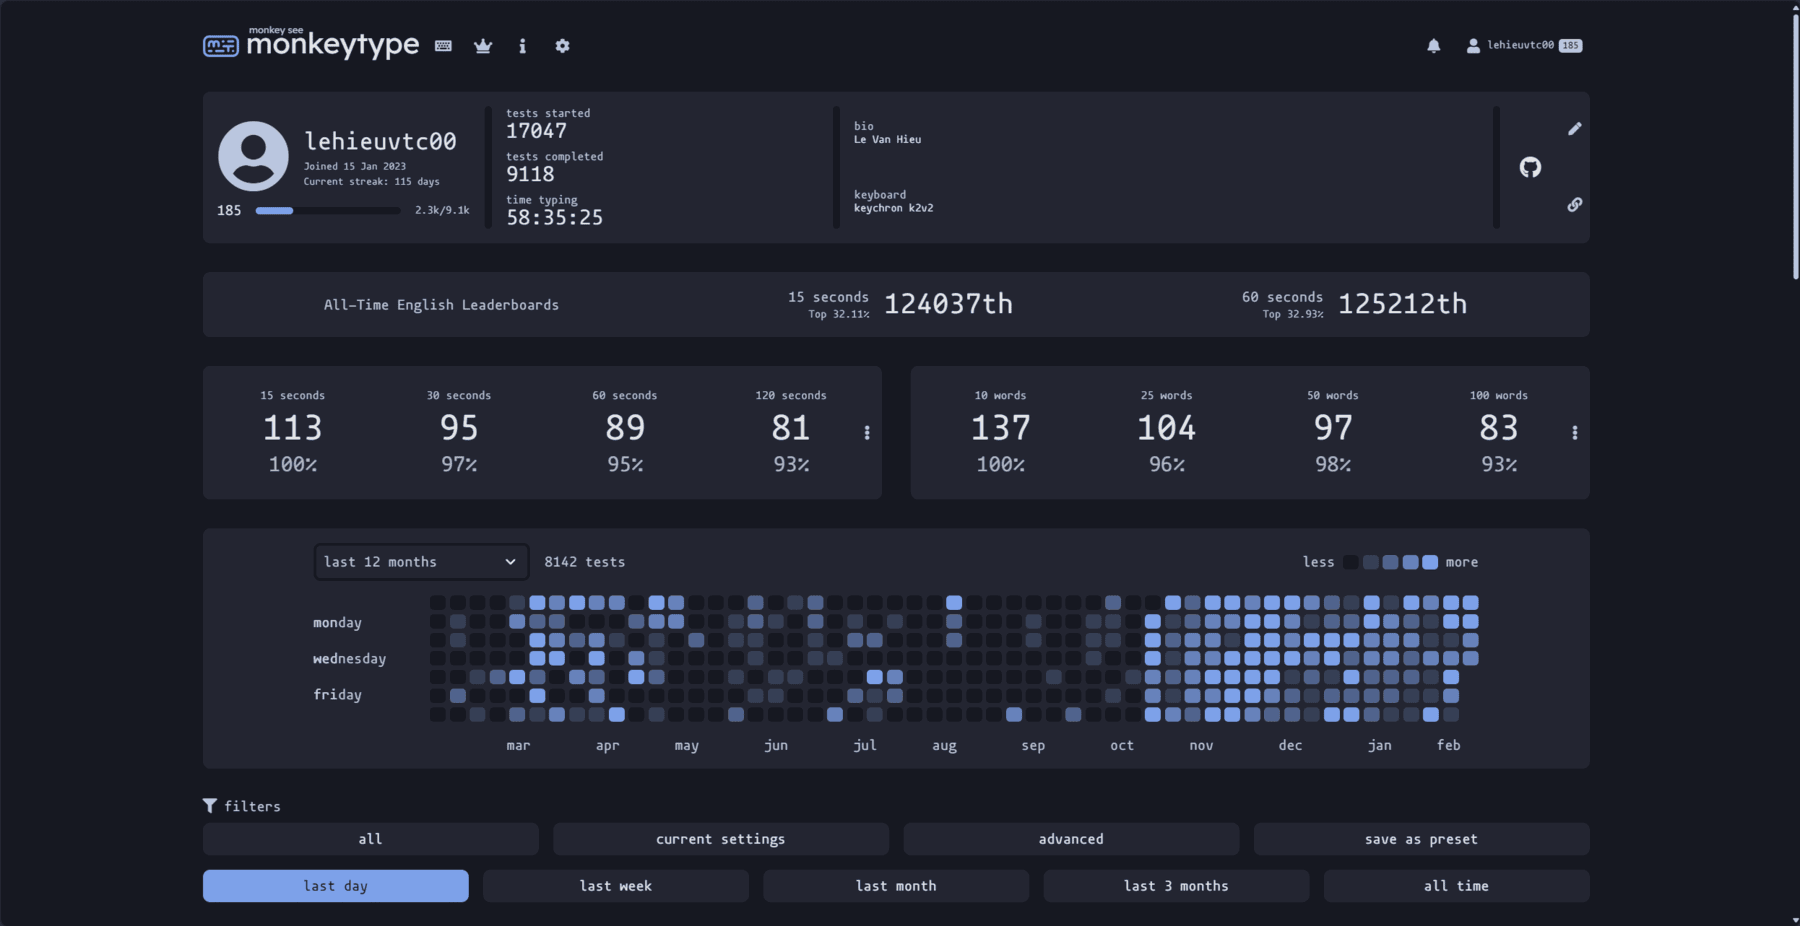
Task: Edit profile with the pencil icon
Action: (x=1574, y=129)
